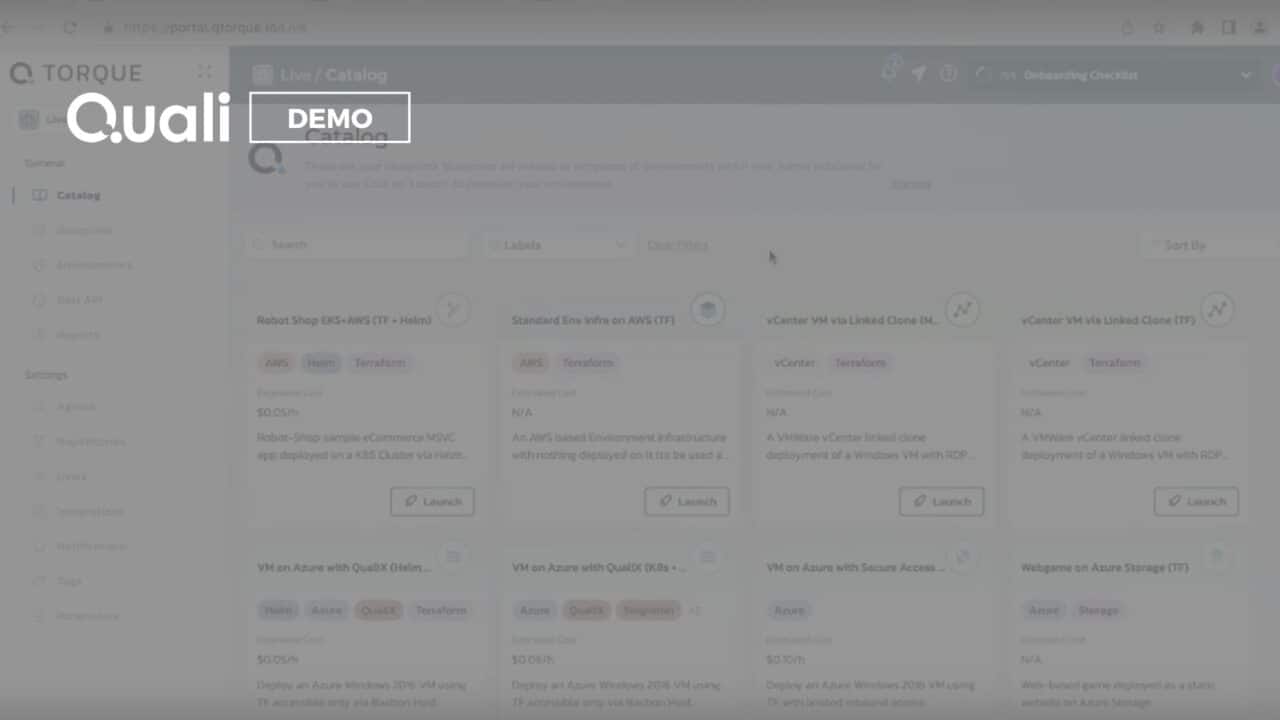
Task: Click the help icon in the top bar
Action: (948, 74)
